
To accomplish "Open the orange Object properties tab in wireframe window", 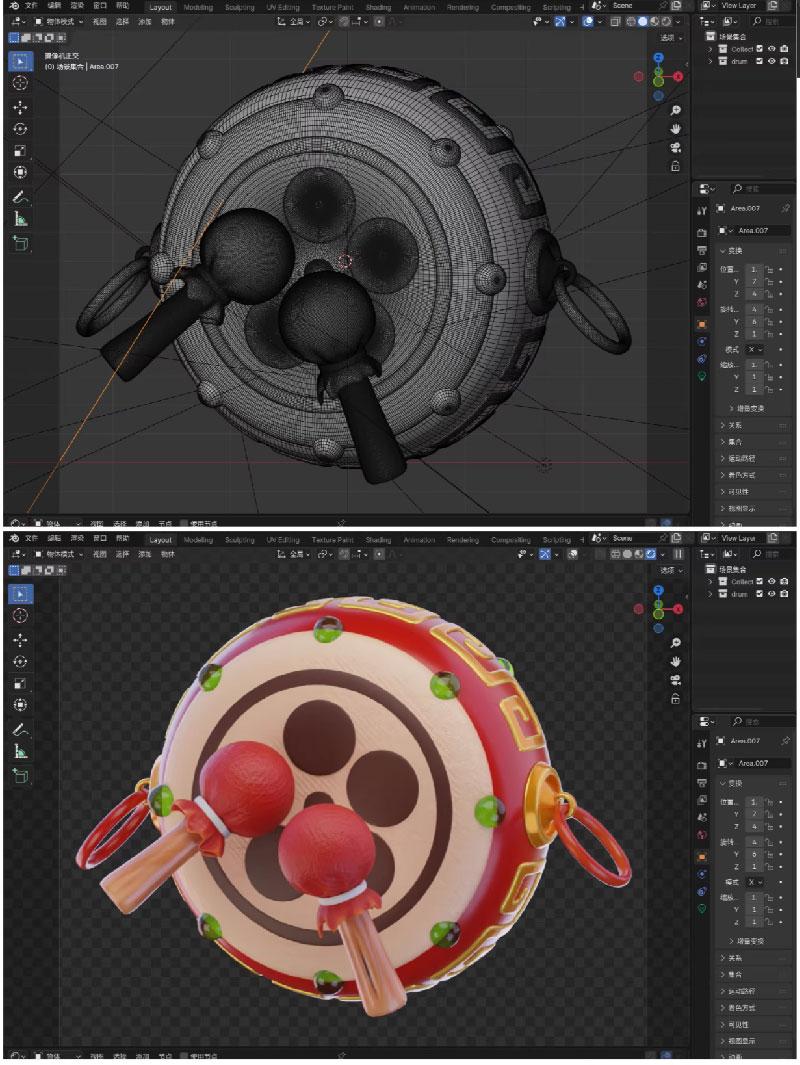I will (x=701, y=325).
